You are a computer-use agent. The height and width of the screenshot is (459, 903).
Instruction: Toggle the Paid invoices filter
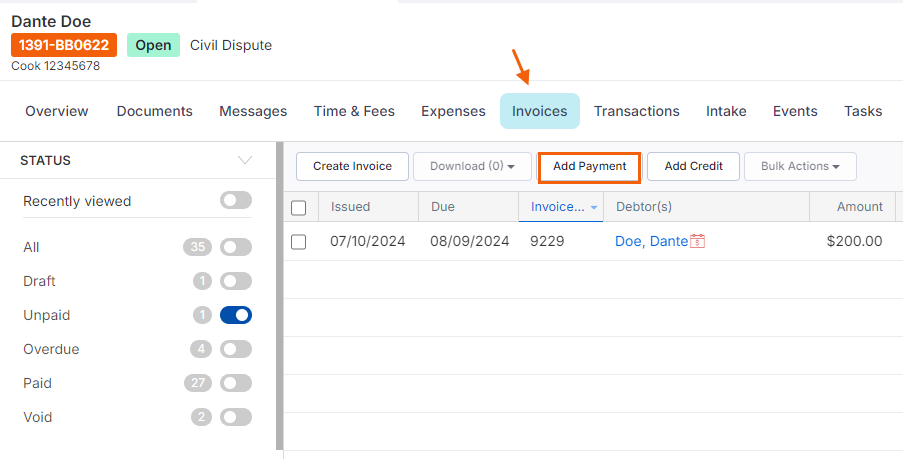(236, 383)
